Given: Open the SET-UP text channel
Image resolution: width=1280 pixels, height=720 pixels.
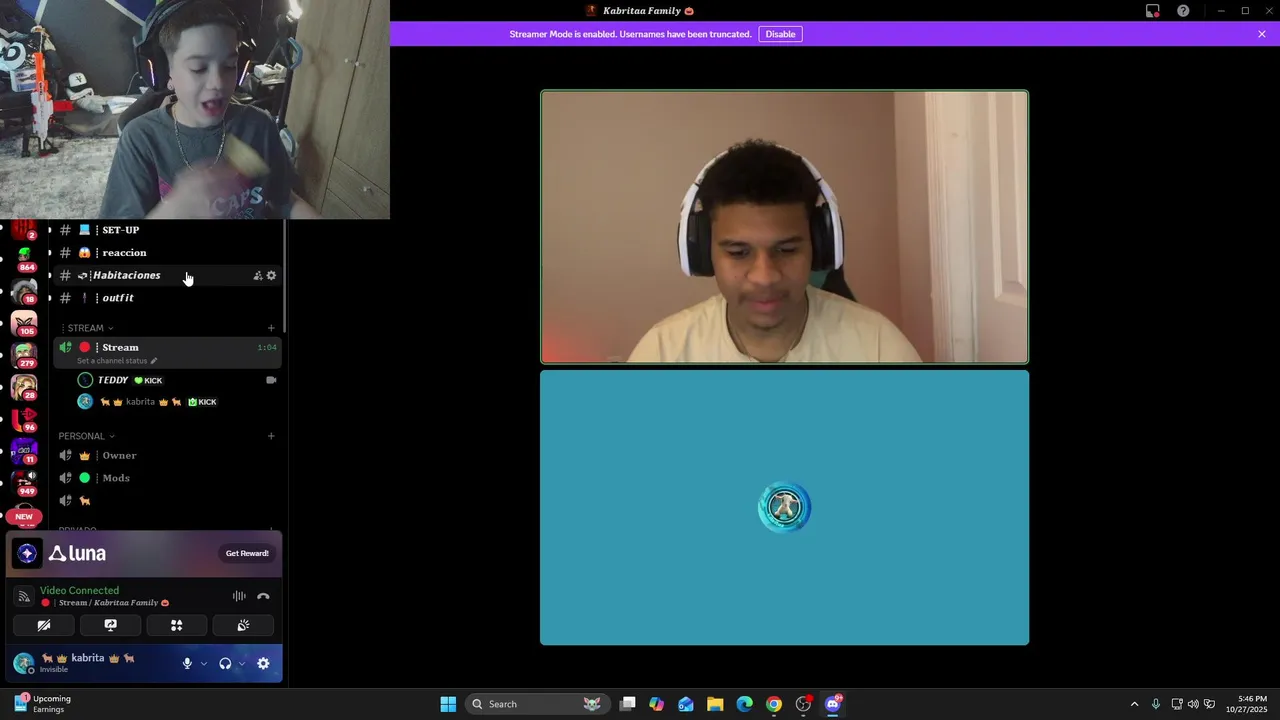Looking at the screenshot, I should pyautogui.click(x=167, y=230).
